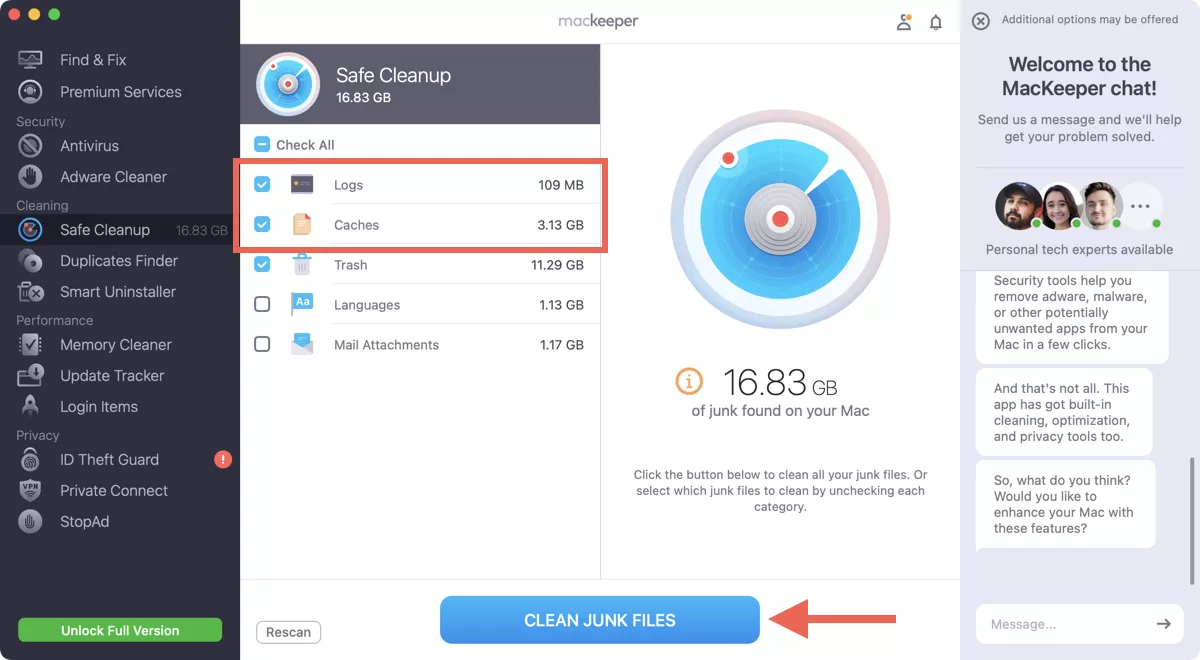Click the Smart Uninstaller icon
The image size is (1200, 660).
coord(31,292)
